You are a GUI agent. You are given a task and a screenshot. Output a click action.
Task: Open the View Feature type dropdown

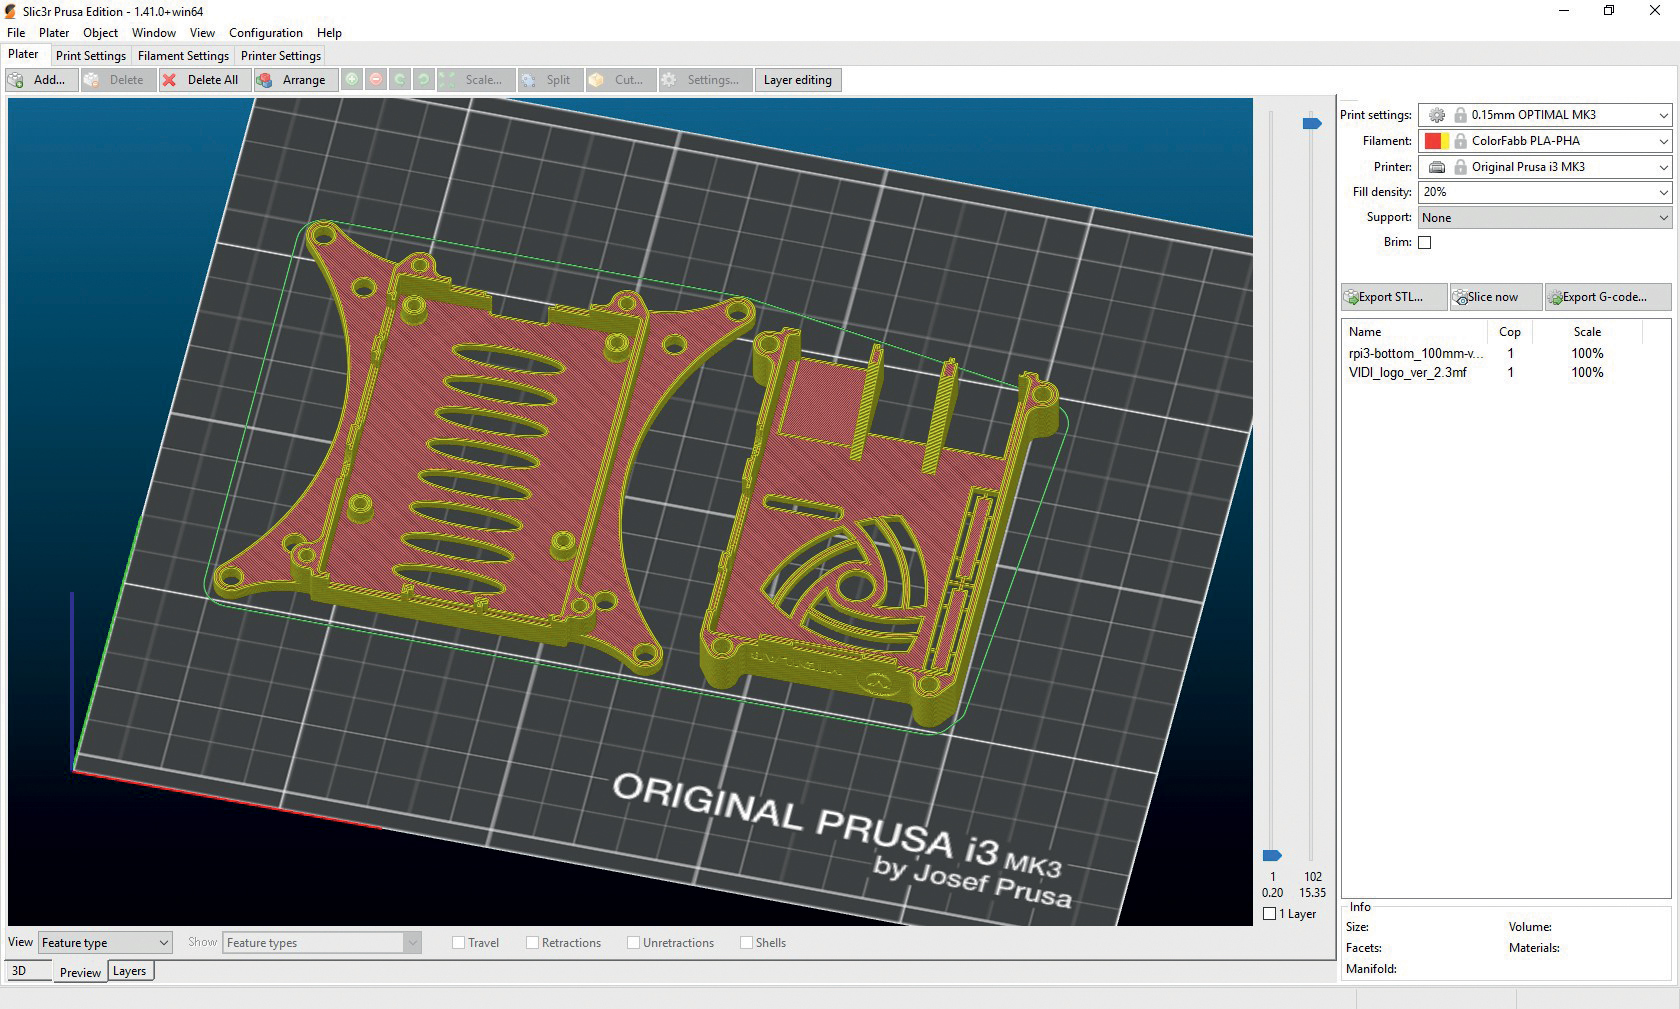(105, 943)
